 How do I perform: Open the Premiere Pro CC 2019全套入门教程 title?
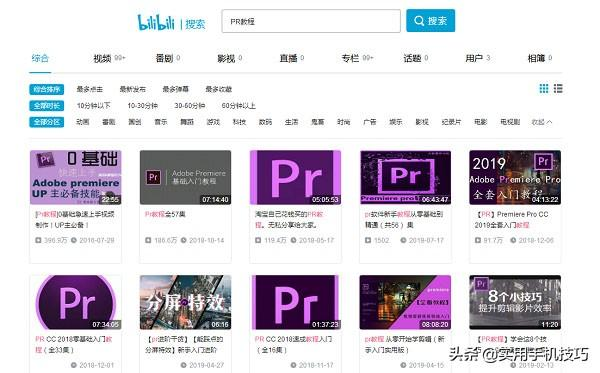pos(512,220)
